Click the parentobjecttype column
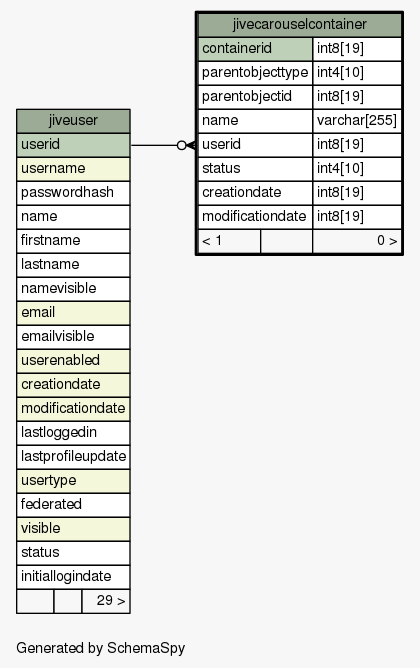The width and height of the screenshot is (420, 668). [255, 73]
